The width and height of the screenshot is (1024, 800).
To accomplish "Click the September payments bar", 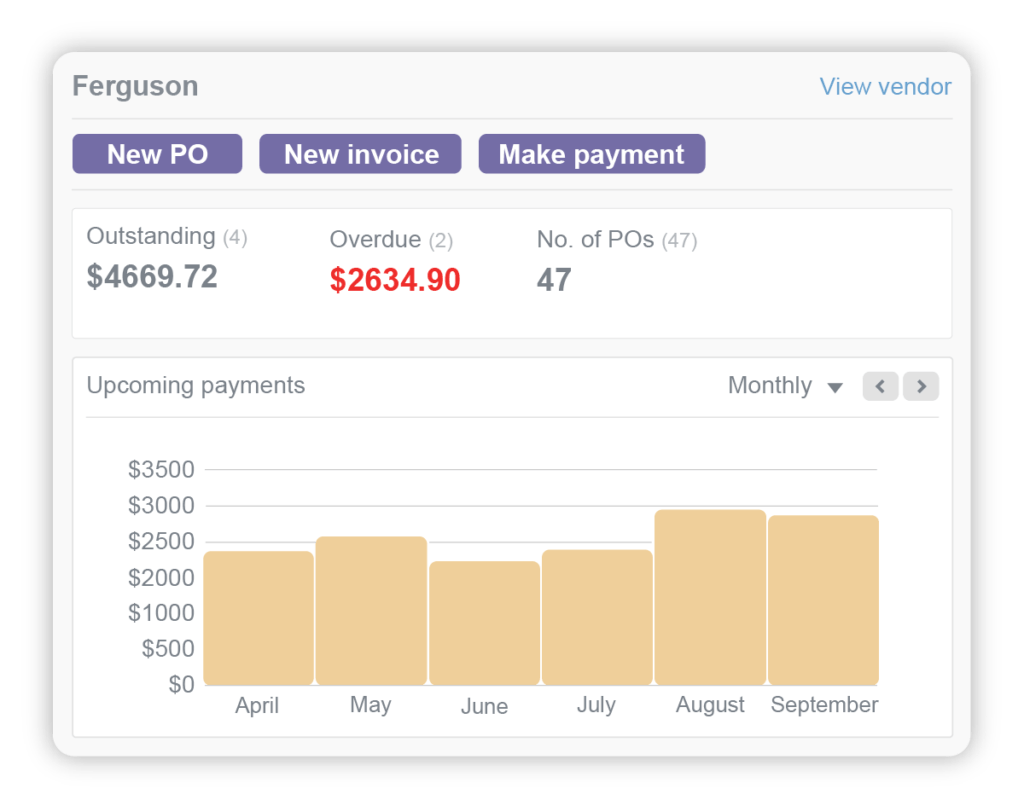I will (823, 600).
